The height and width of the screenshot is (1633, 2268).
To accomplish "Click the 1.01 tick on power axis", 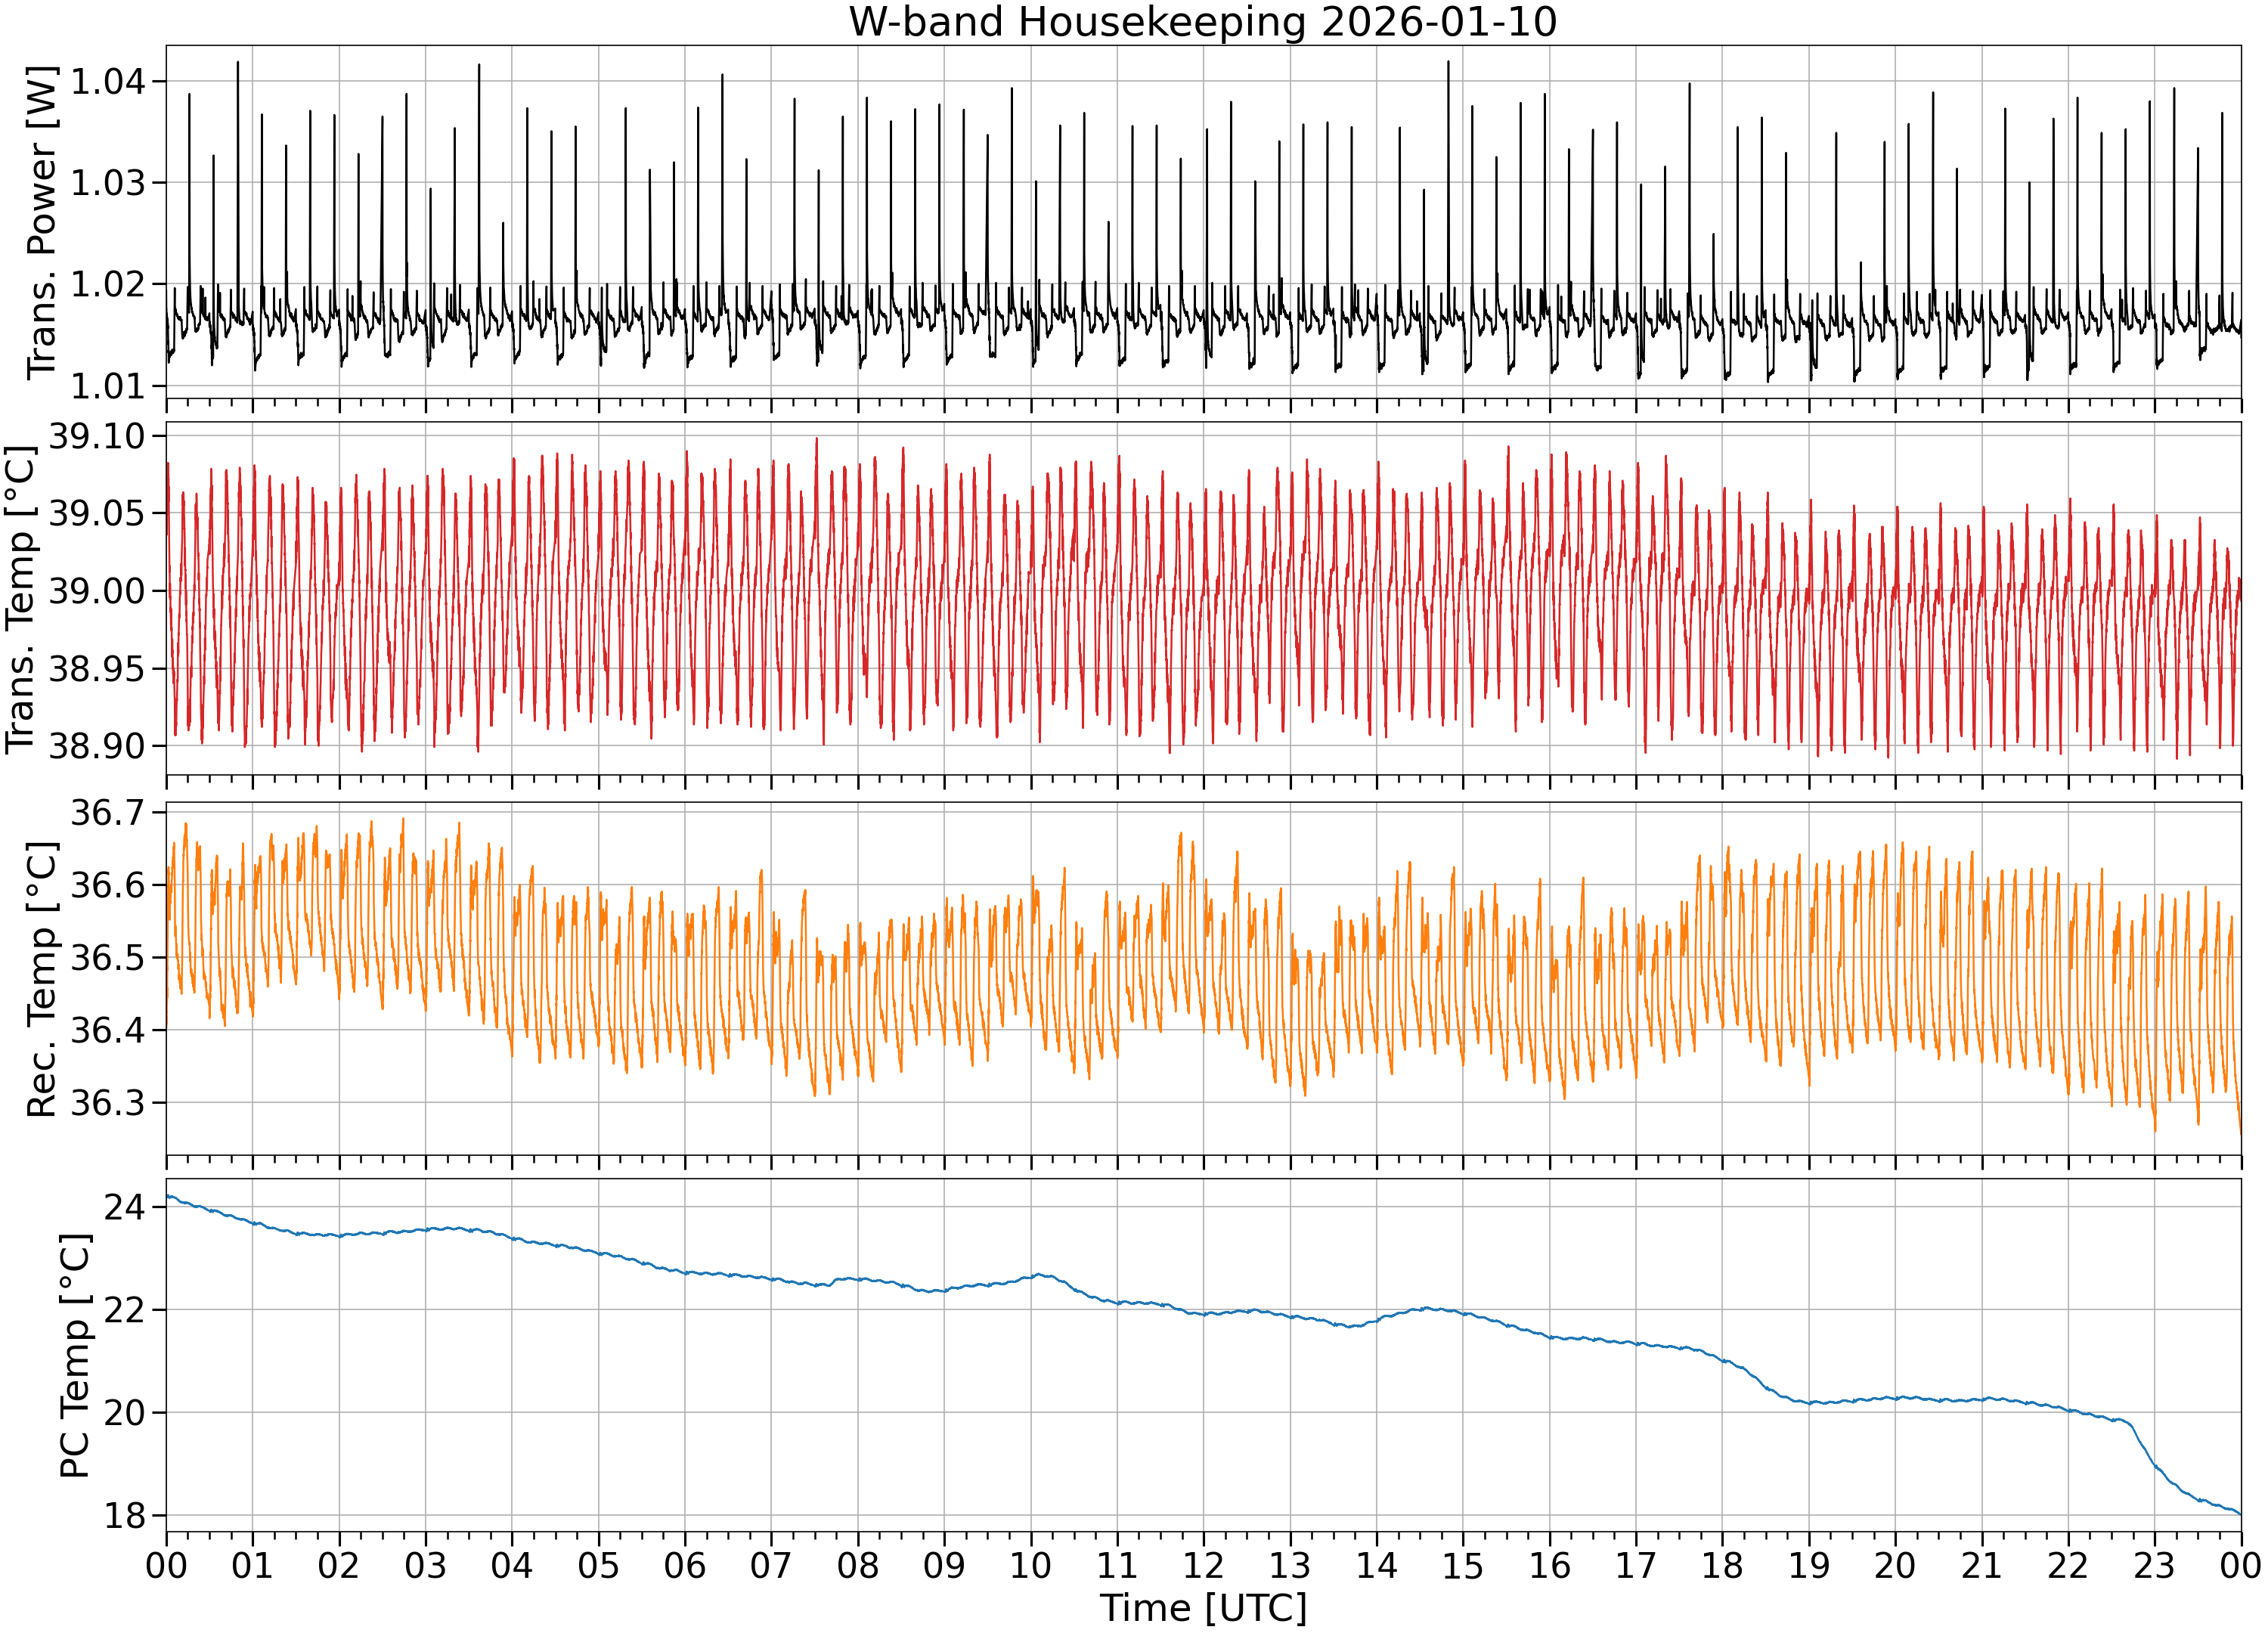I will point(107,385).
